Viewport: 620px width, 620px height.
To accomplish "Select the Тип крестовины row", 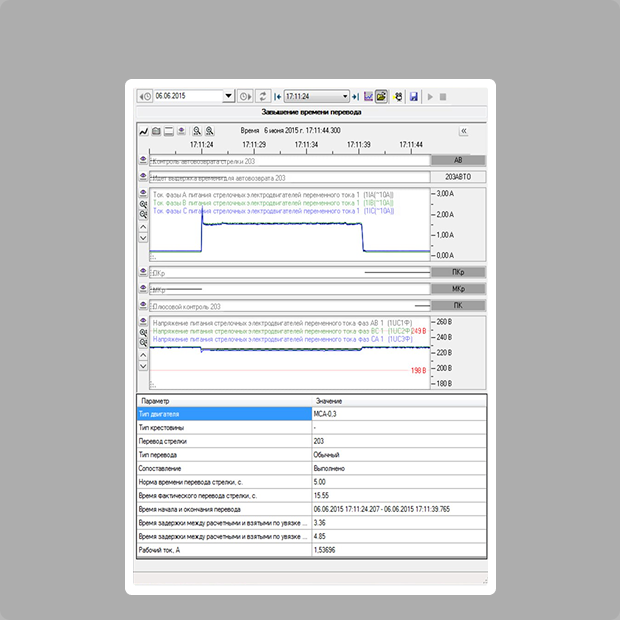I will pyautogui.click(x=312, y=427).
